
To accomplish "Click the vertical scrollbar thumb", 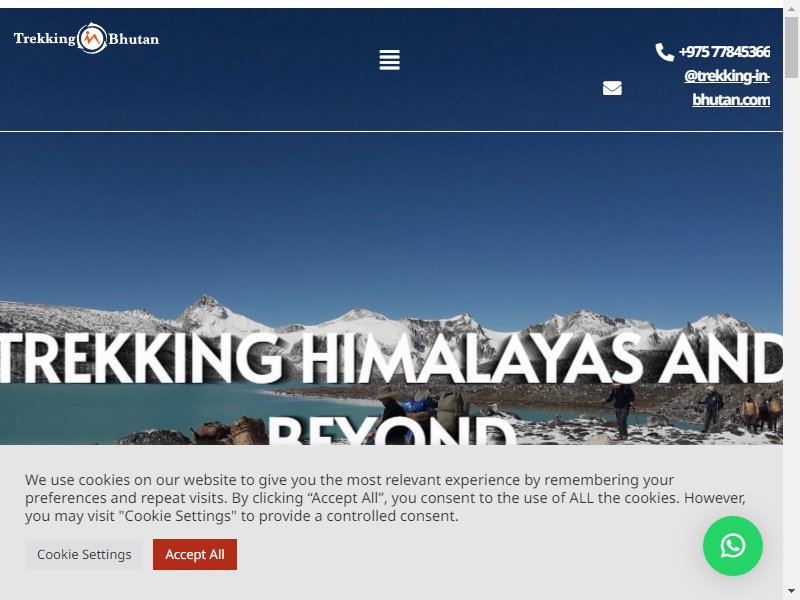I will click(x=791, y=47).
